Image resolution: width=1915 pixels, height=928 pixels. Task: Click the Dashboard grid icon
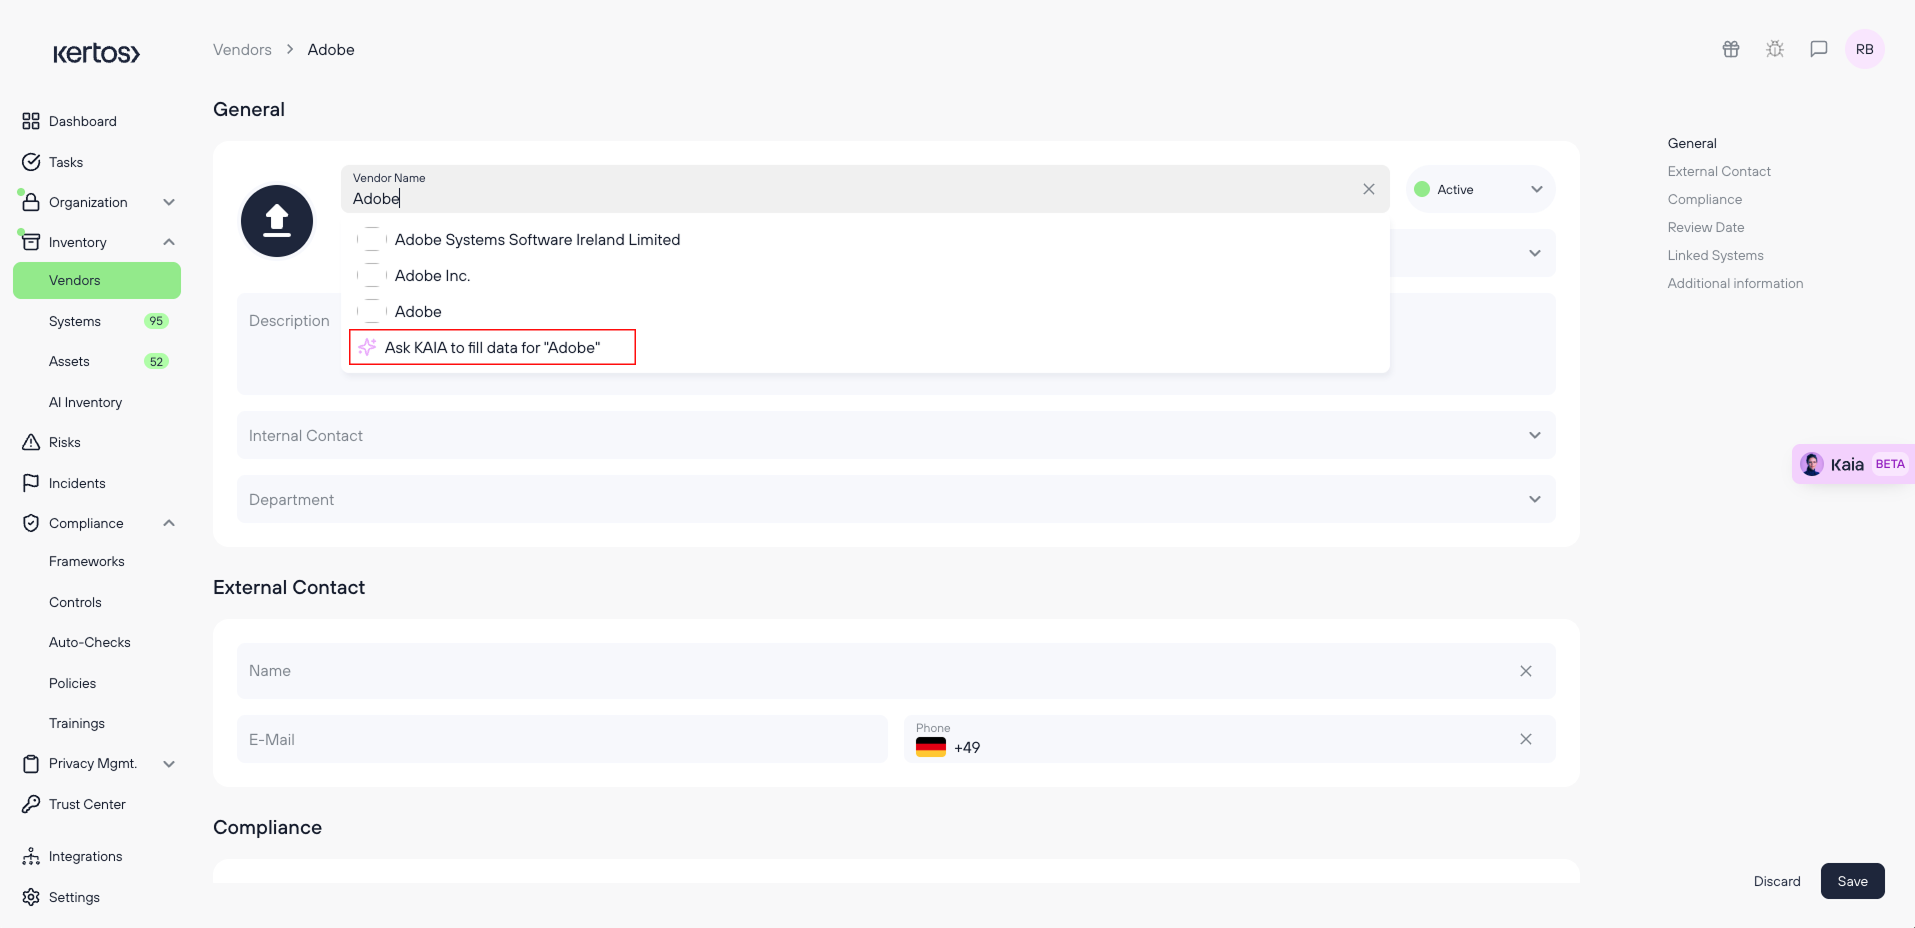[x=31, y=121]
